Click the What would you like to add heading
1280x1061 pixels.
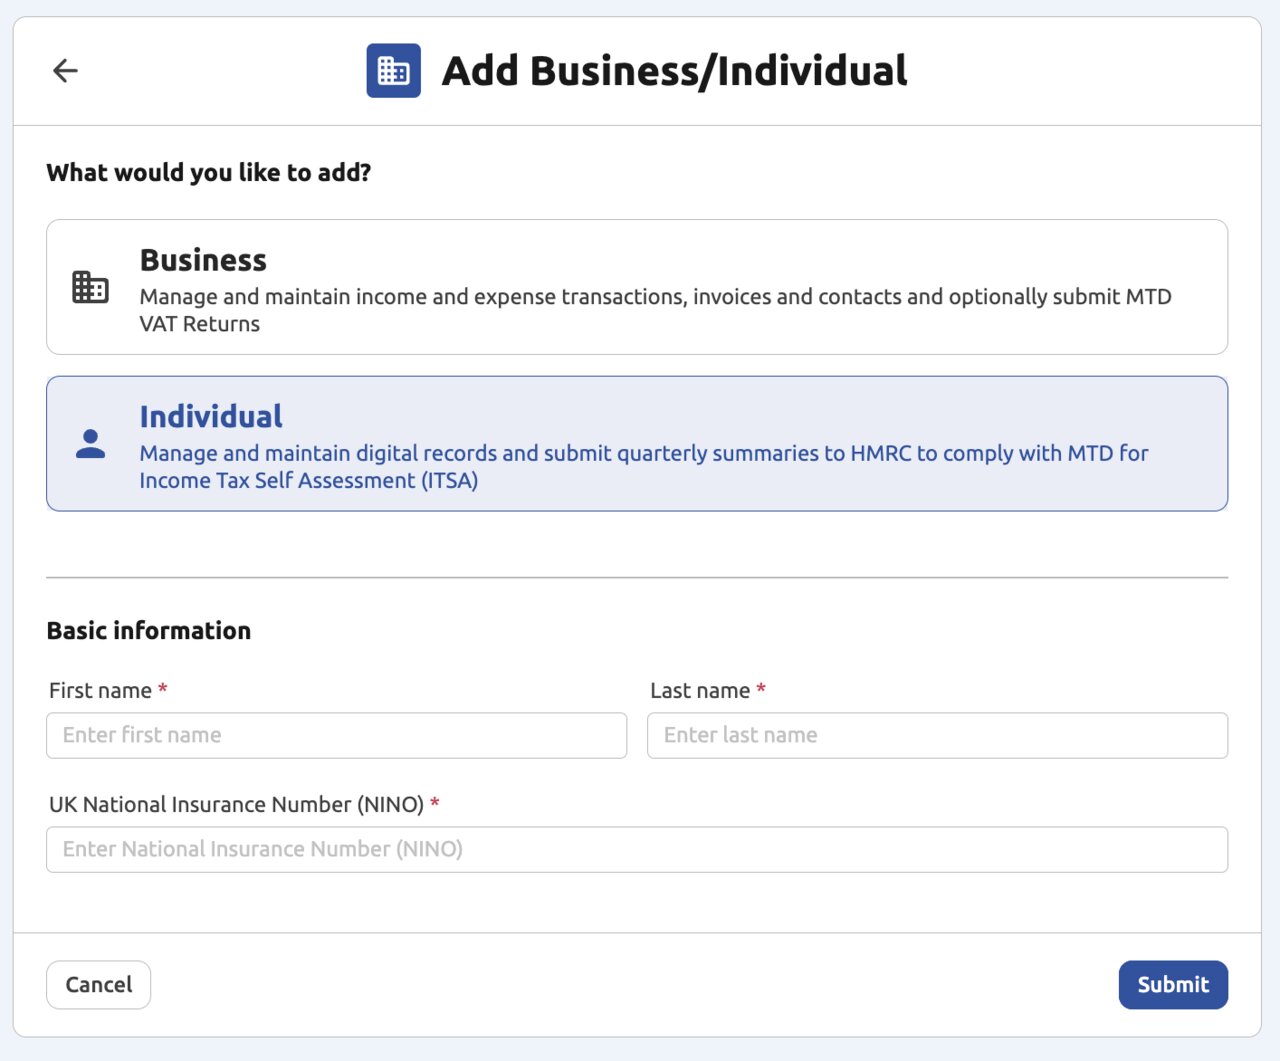209,172
